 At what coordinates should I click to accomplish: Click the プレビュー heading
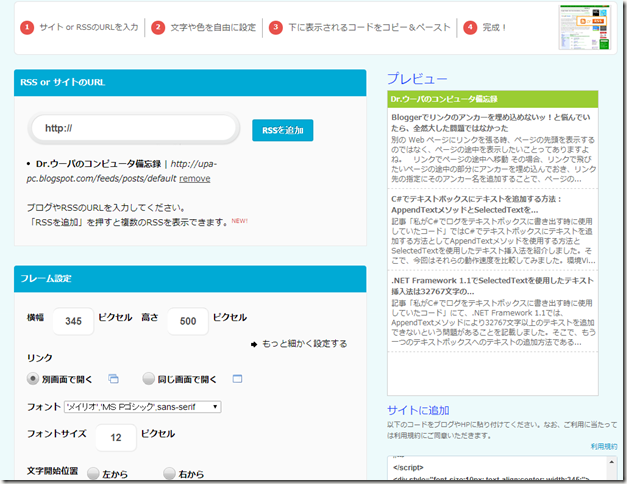tap(417, 78)
